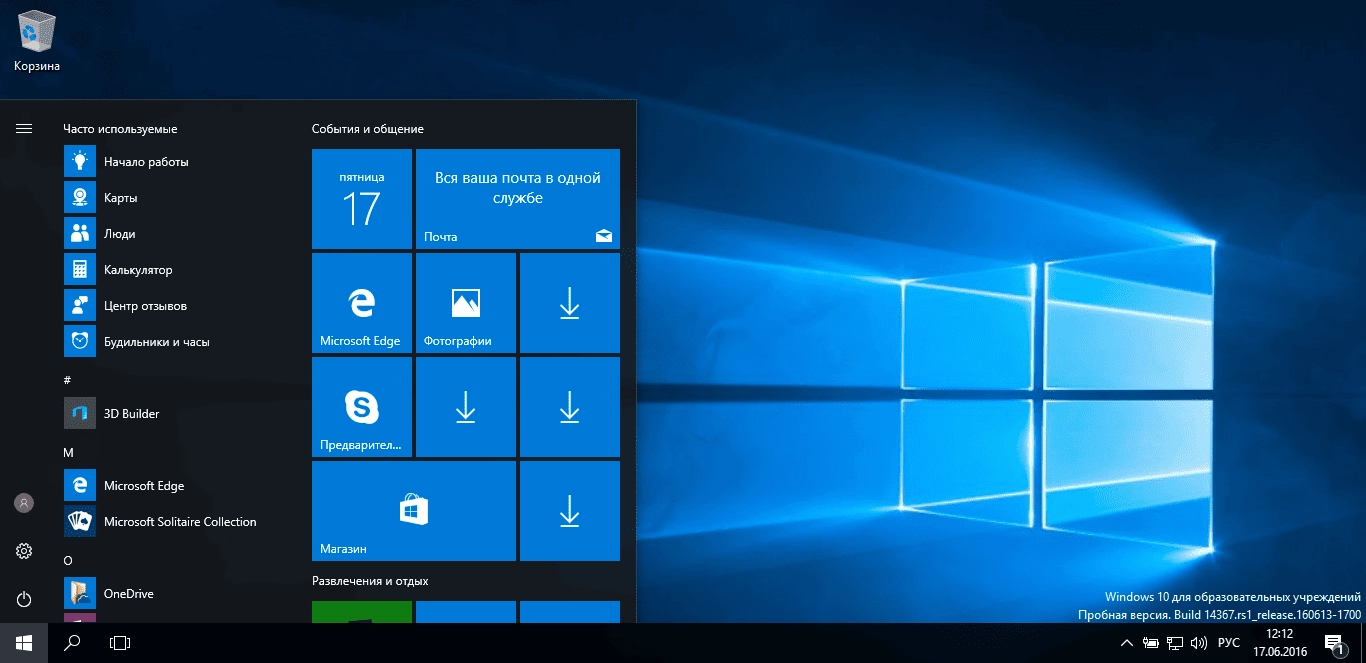Open clock showing 12:12 17.06.2016

click(x=1279, y=643)
